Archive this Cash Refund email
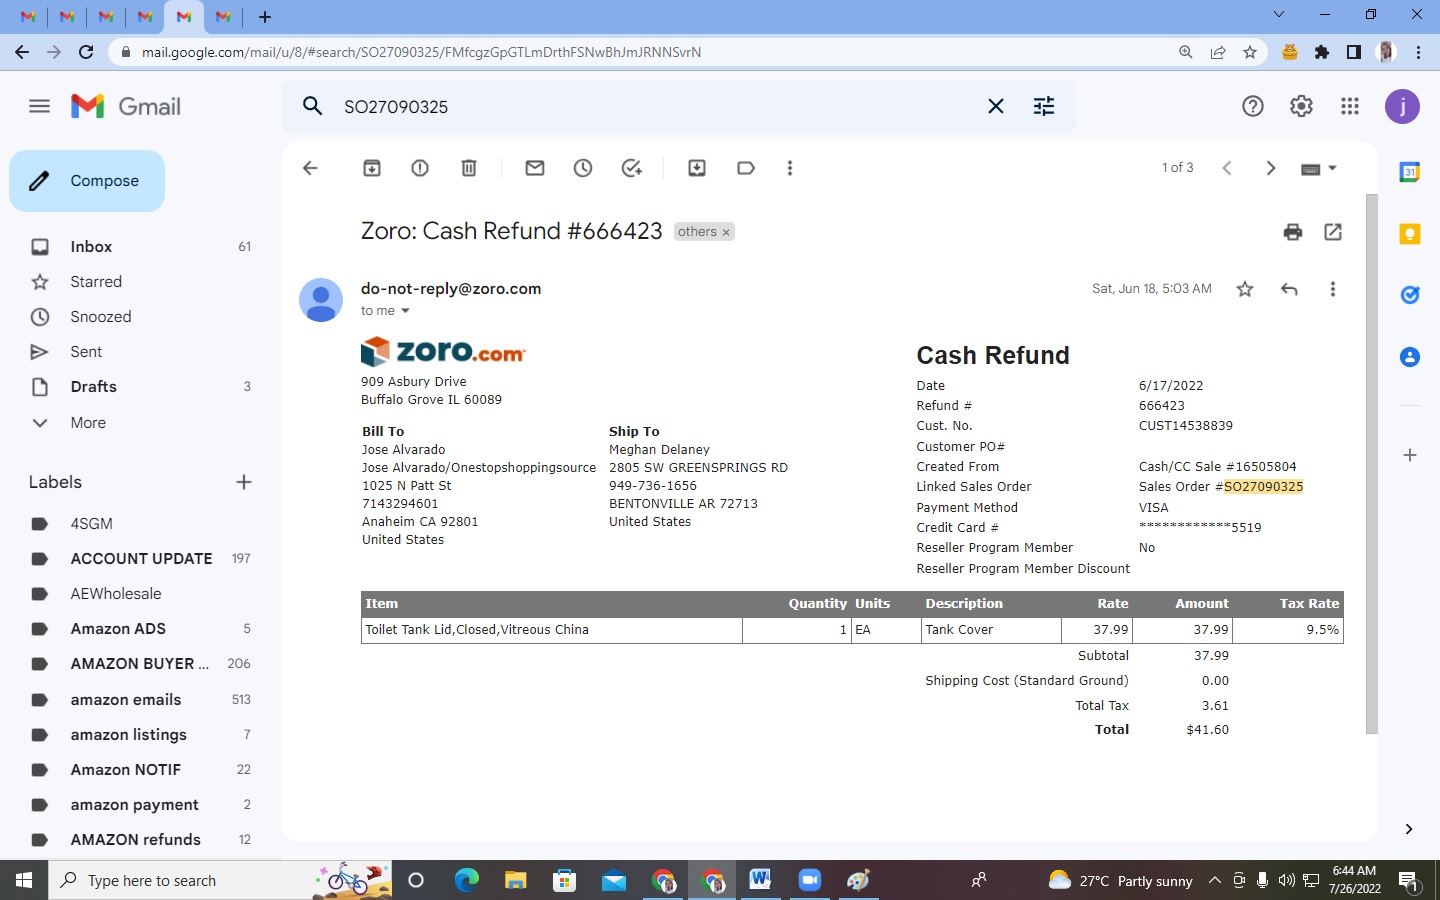Viewport: 1440px width, 900px height. 372,168
